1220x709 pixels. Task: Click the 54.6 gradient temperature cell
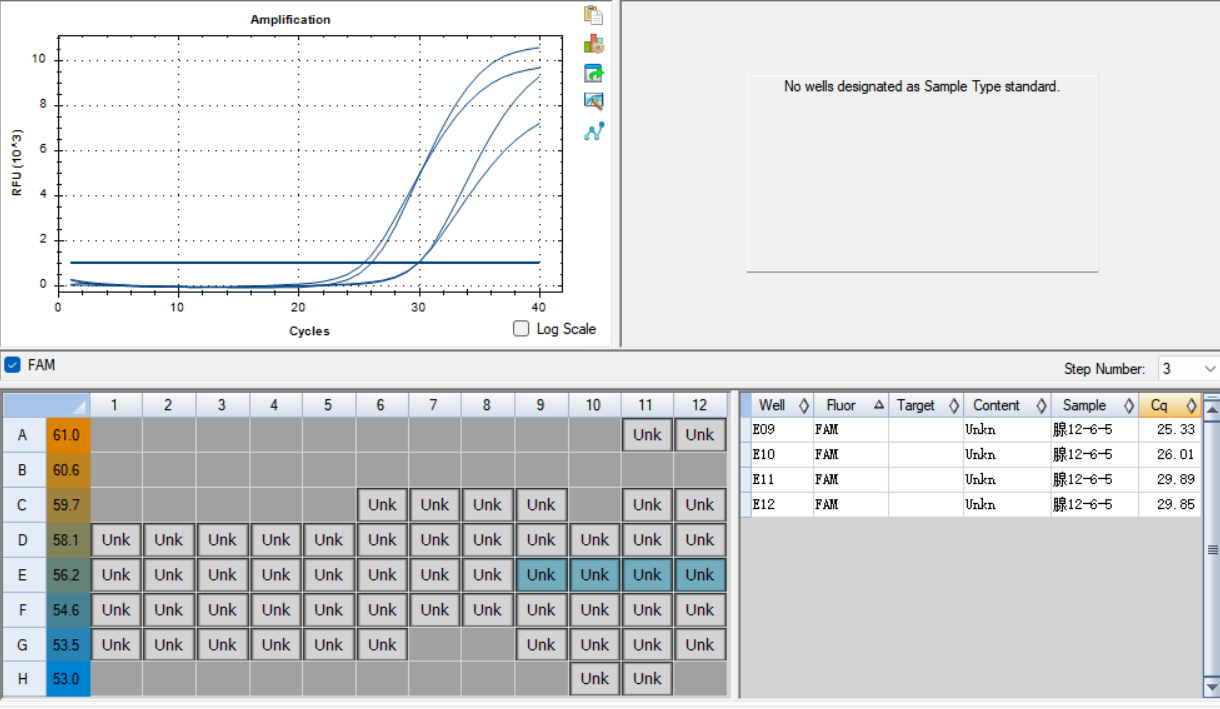(68, 610)
